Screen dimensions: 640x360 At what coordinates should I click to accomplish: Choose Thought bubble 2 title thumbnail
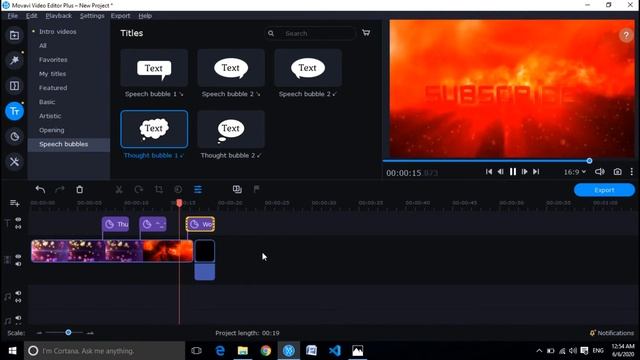[x=231, y=129]
